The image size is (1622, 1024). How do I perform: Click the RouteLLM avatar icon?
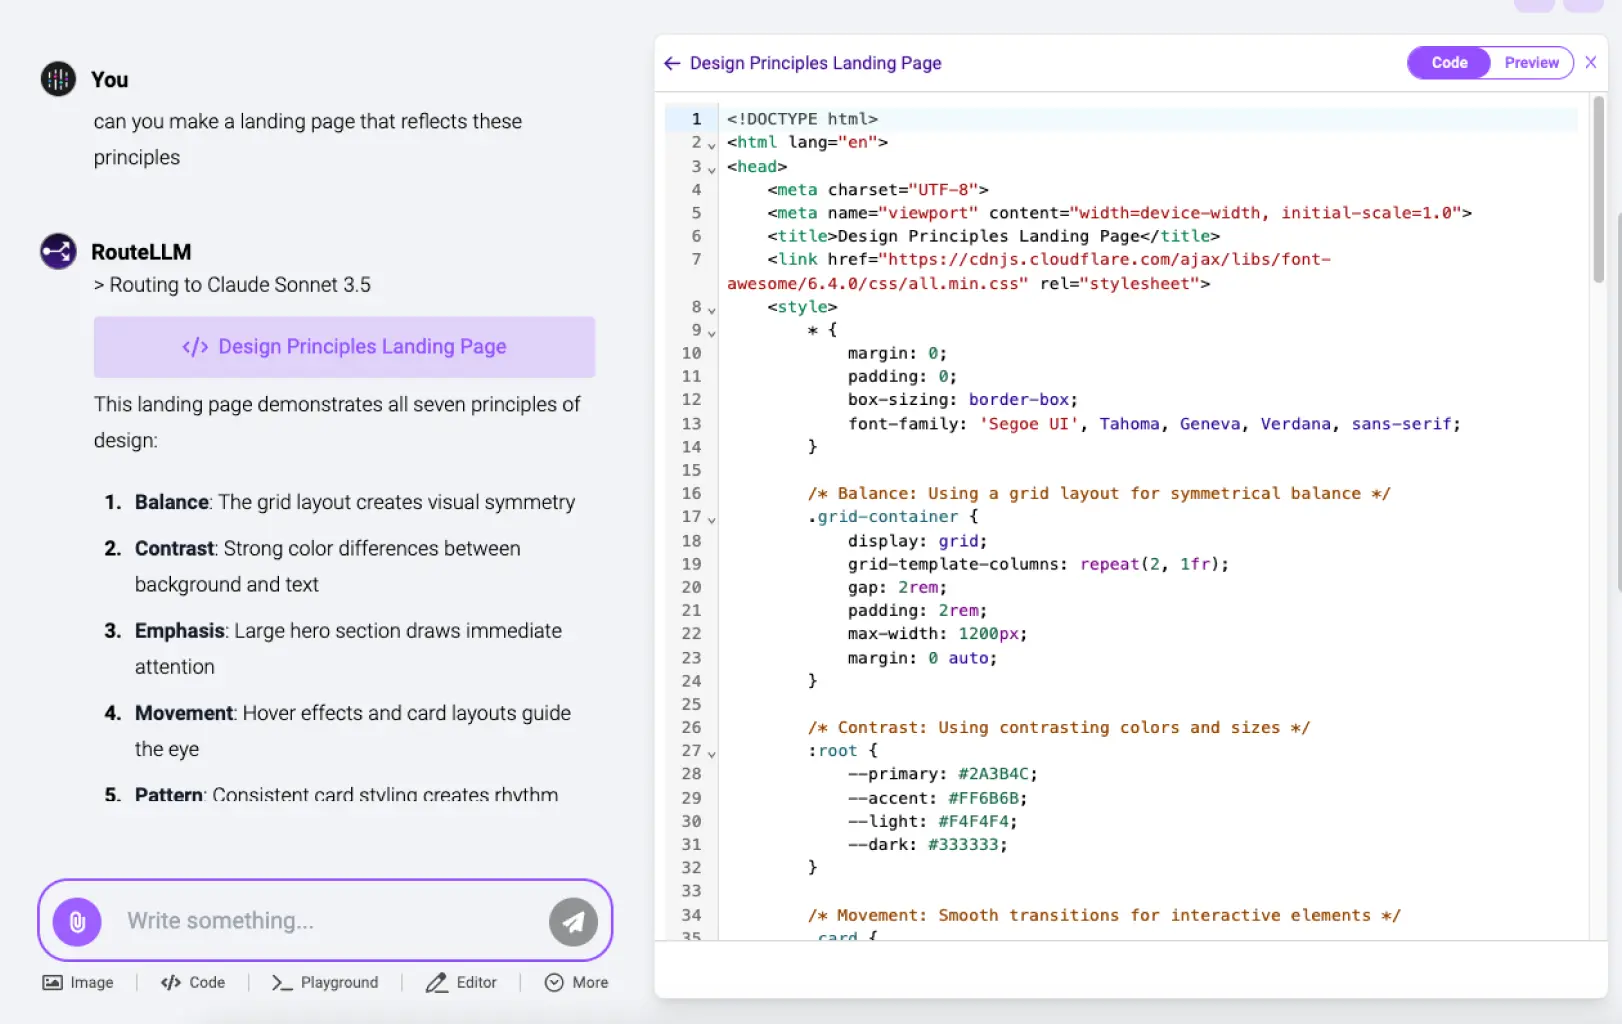pos(58,251)
